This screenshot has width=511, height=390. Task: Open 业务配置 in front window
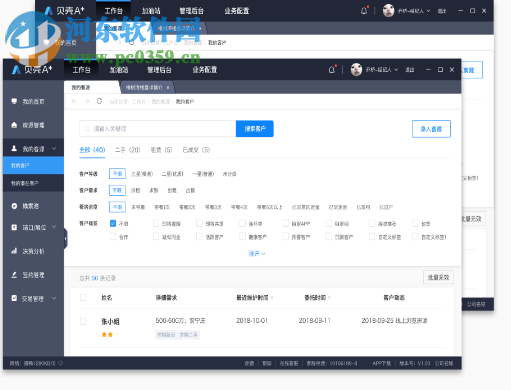pos(205,70)
